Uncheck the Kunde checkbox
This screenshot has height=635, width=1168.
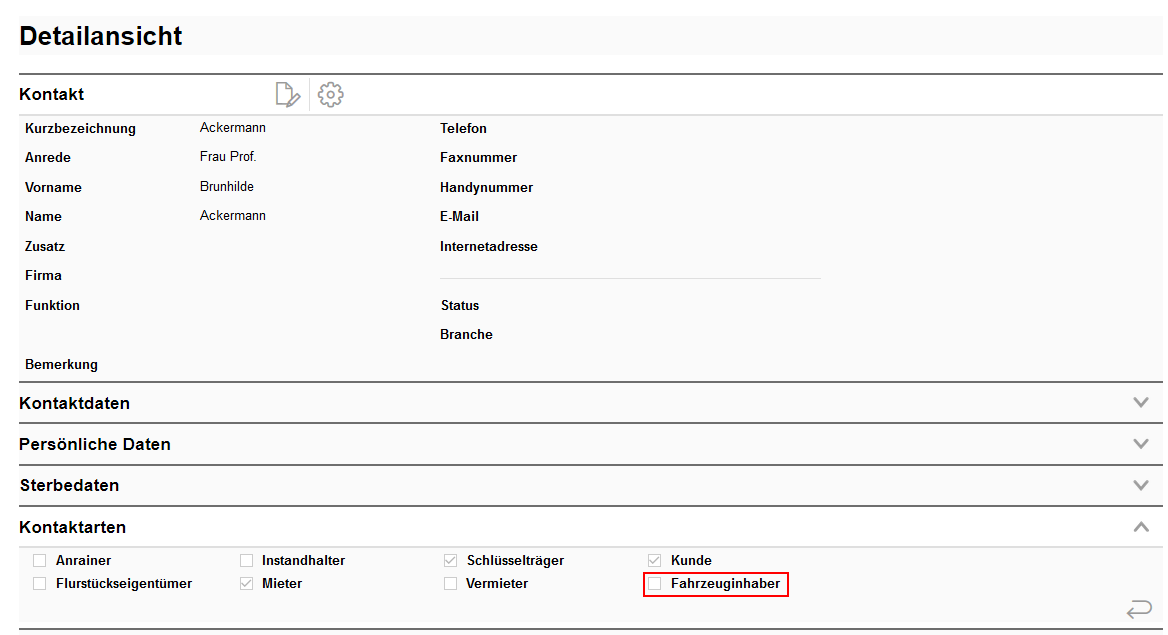(655, 561)
